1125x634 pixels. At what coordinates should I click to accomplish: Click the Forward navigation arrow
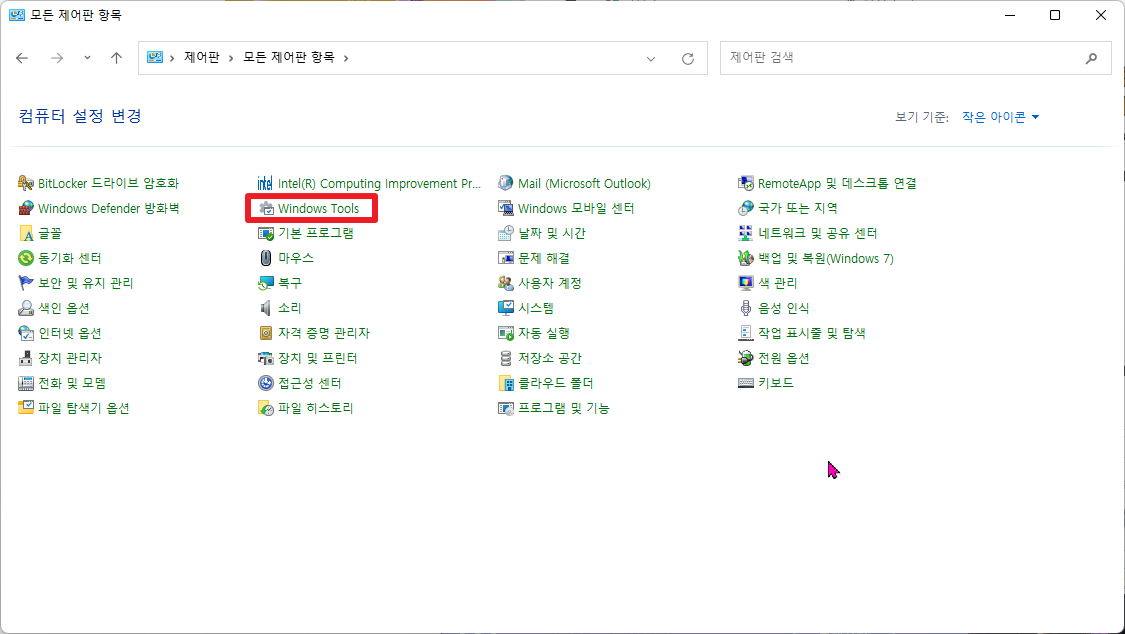pos(57,58)
